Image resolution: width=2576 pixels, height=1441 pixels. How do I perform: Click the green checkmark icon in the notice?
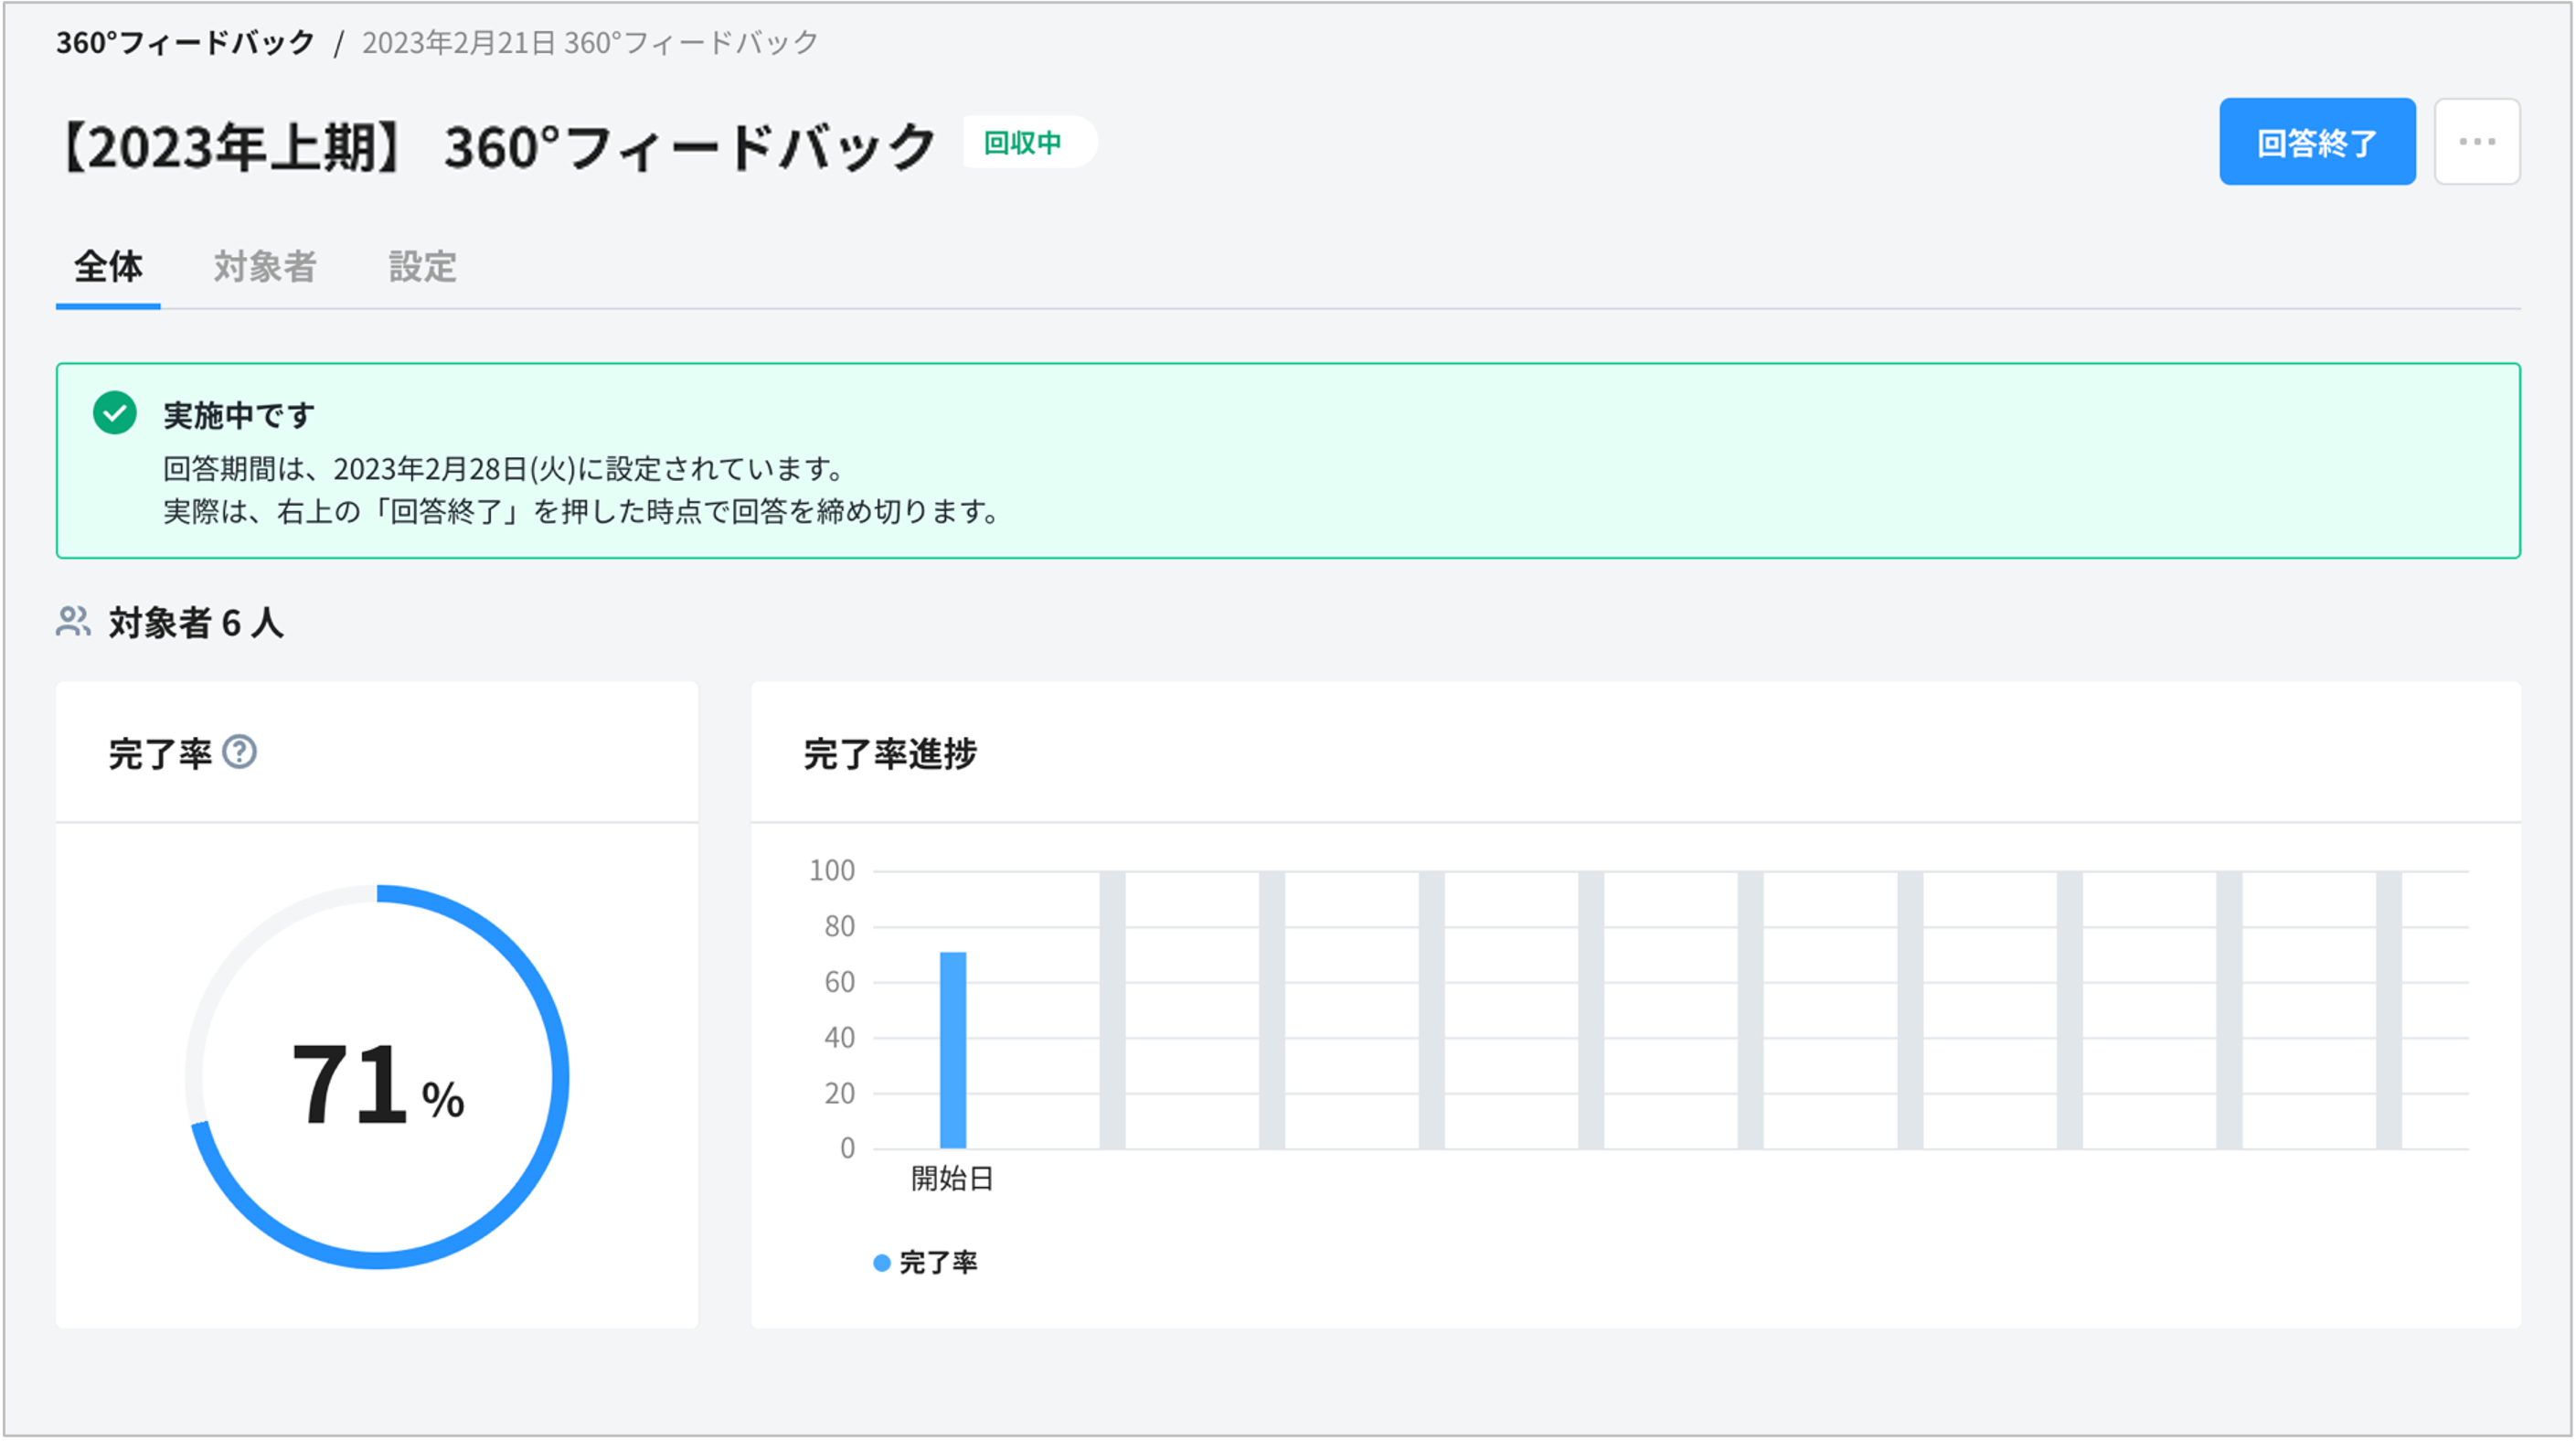[115, 412]
